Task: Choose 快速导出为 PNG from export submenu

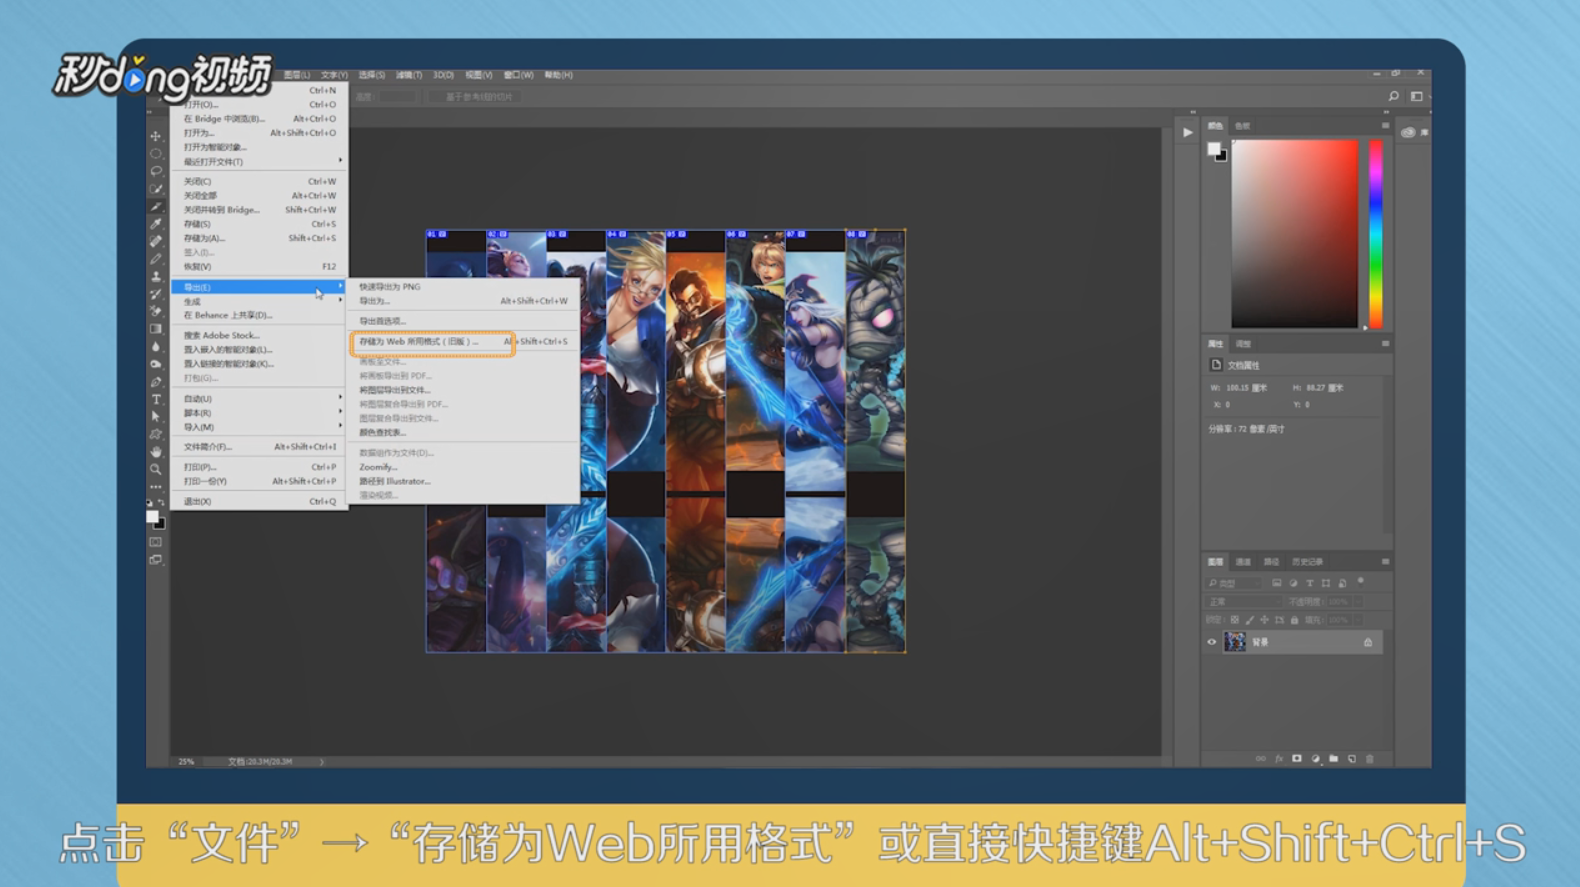Action: [464, 287]
